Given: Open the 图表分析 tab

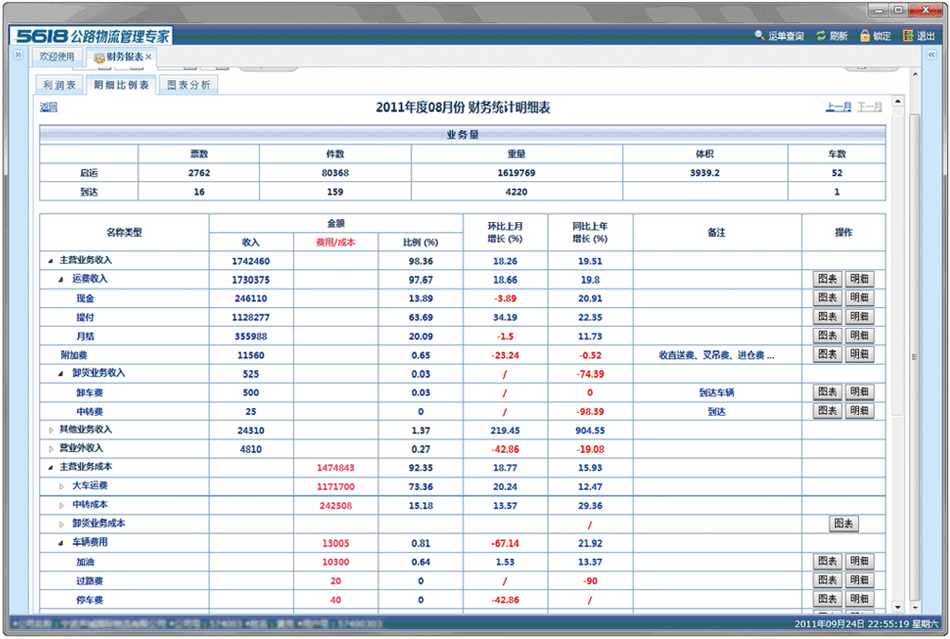Looking at the screenshot, I should 188,85.
